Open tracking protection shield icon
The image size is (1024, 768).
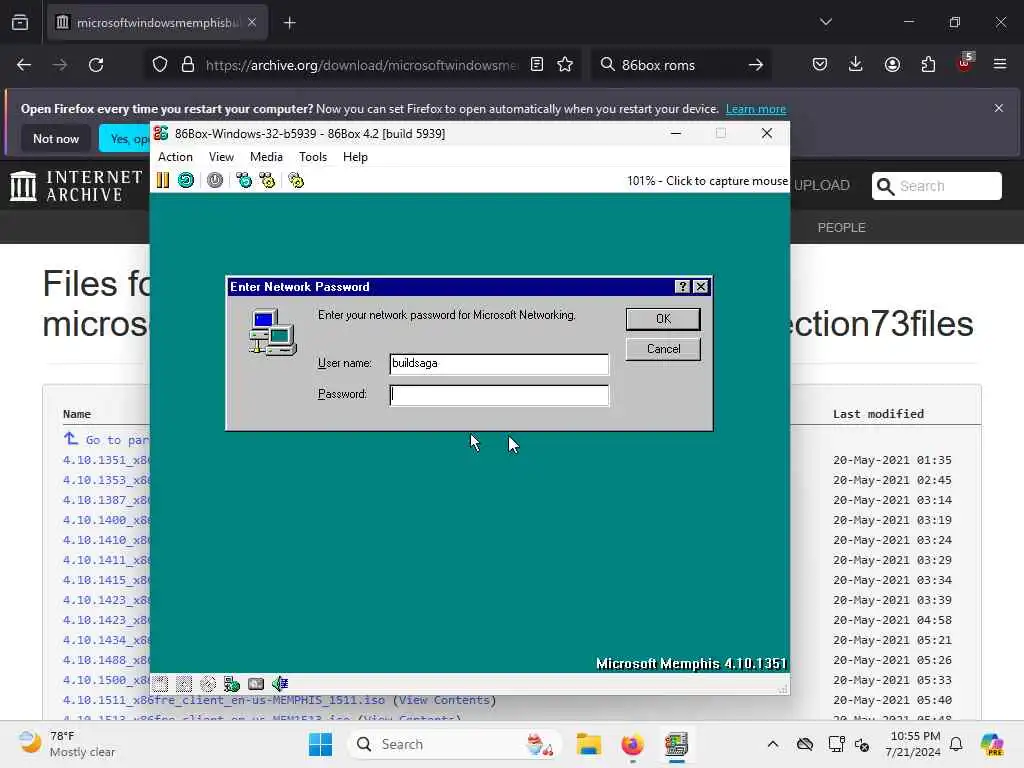(160, 65)
